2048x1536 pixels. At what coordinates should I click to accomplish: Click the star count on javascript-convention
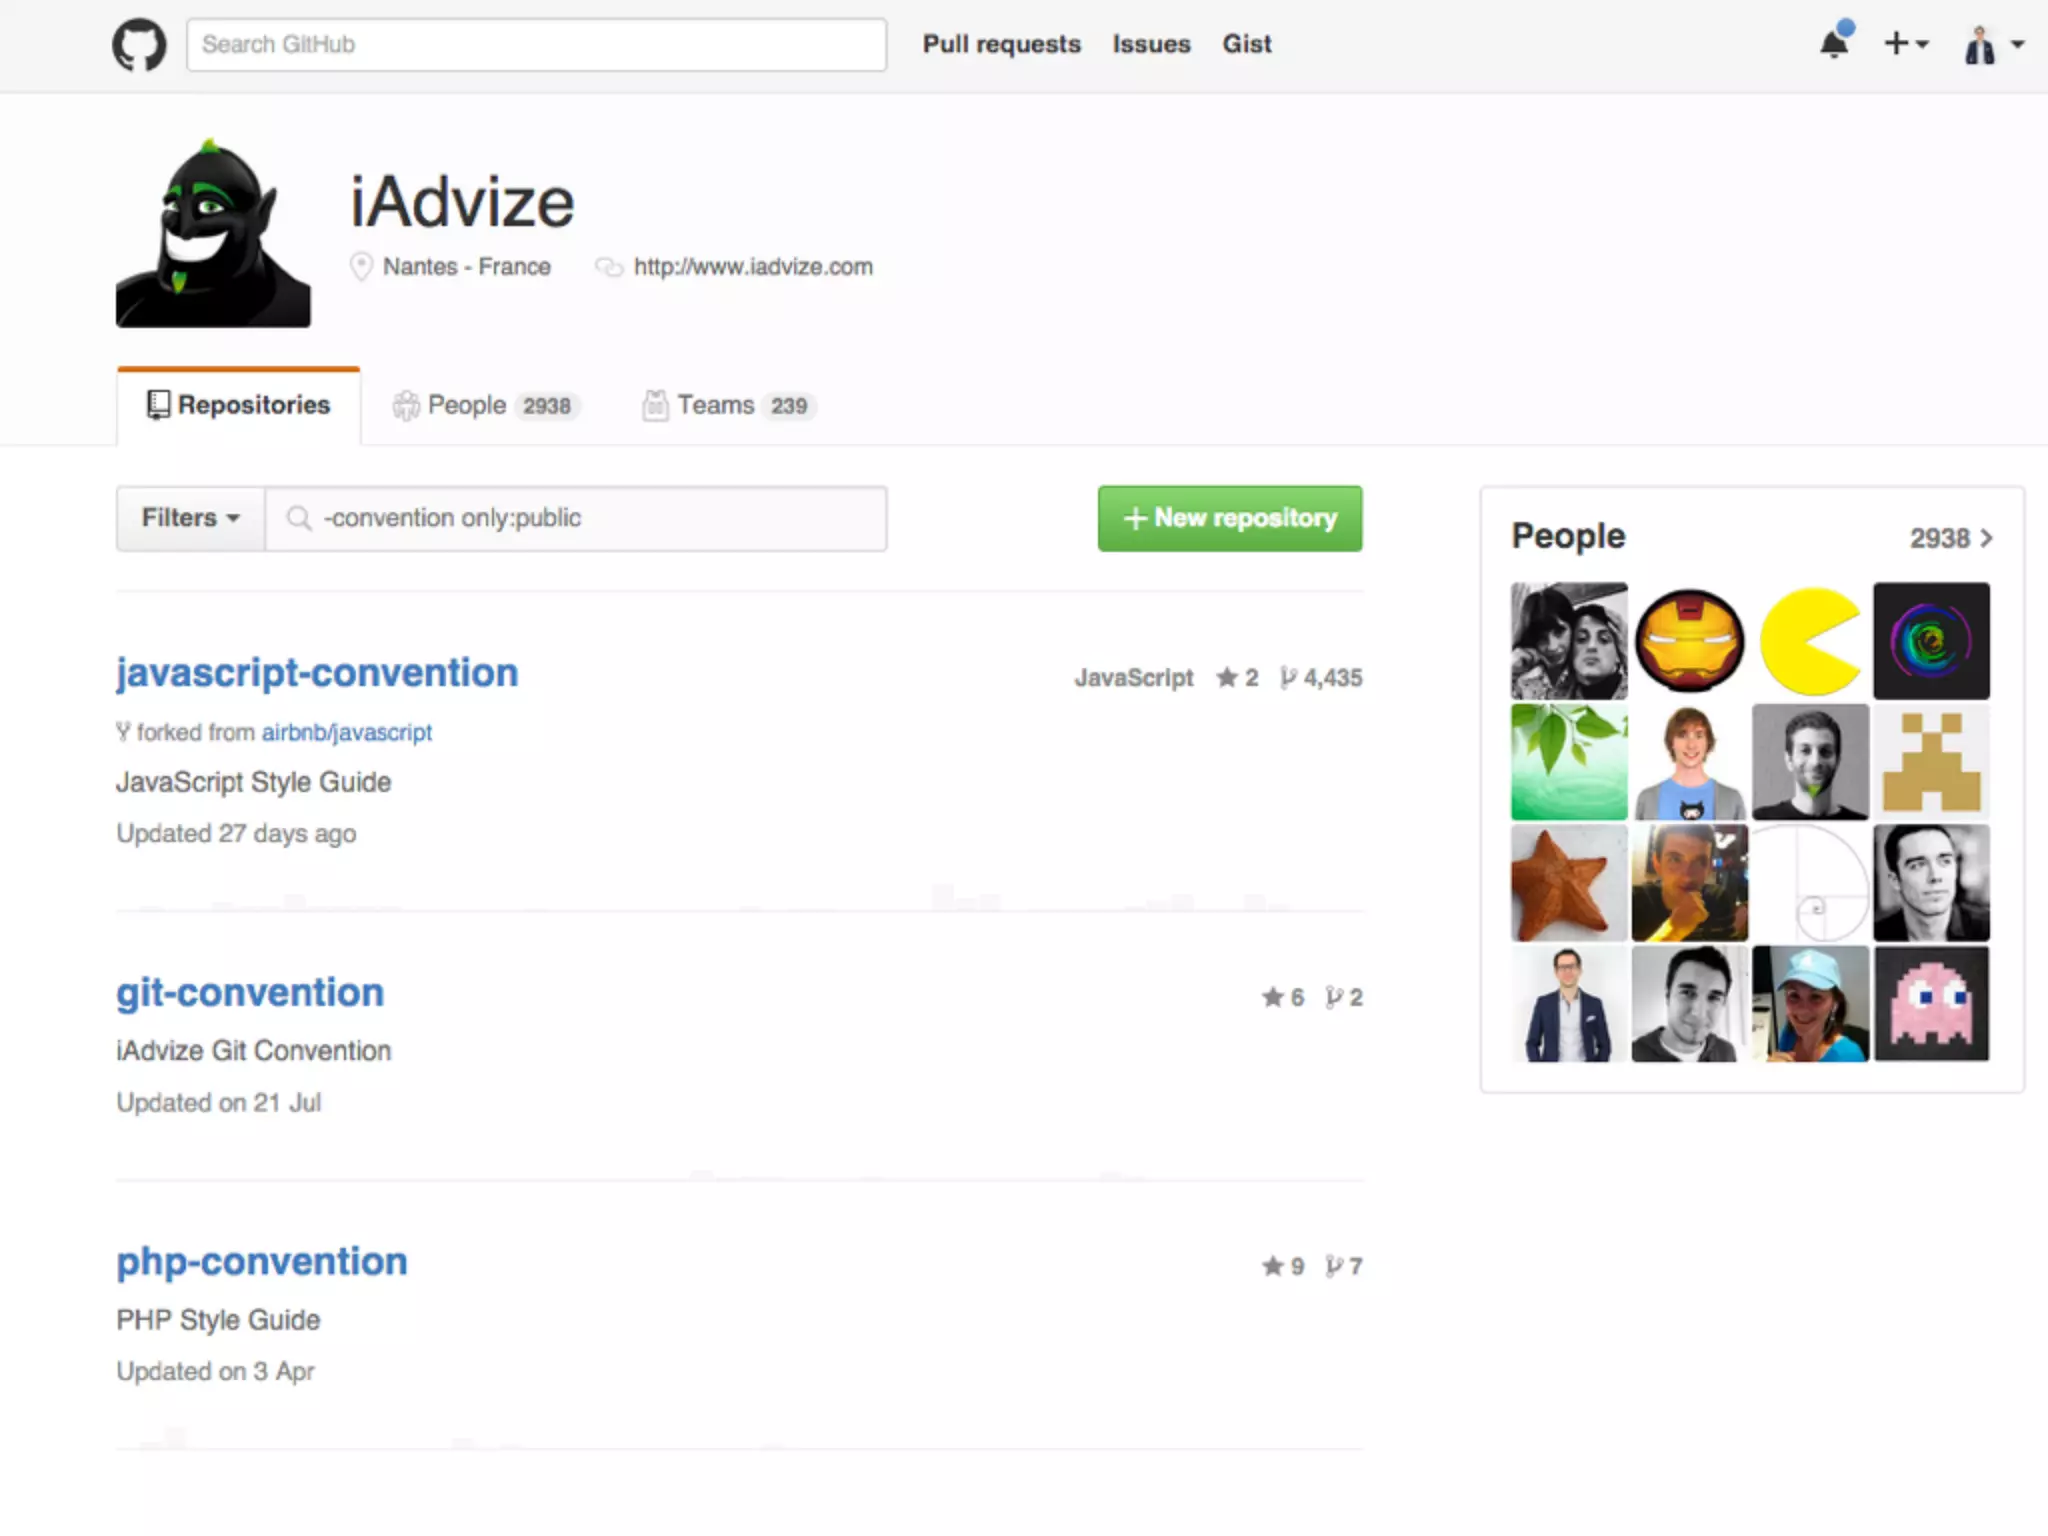point(1238,678)
